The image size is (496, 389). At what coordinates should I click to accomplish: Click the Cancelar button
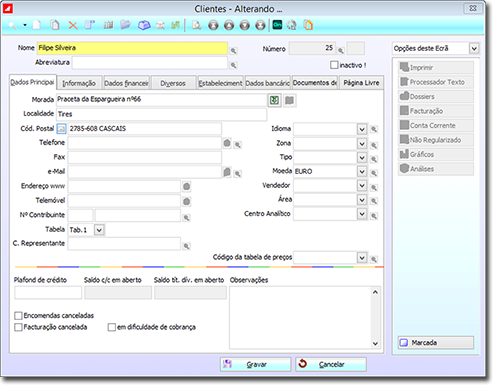331,364
